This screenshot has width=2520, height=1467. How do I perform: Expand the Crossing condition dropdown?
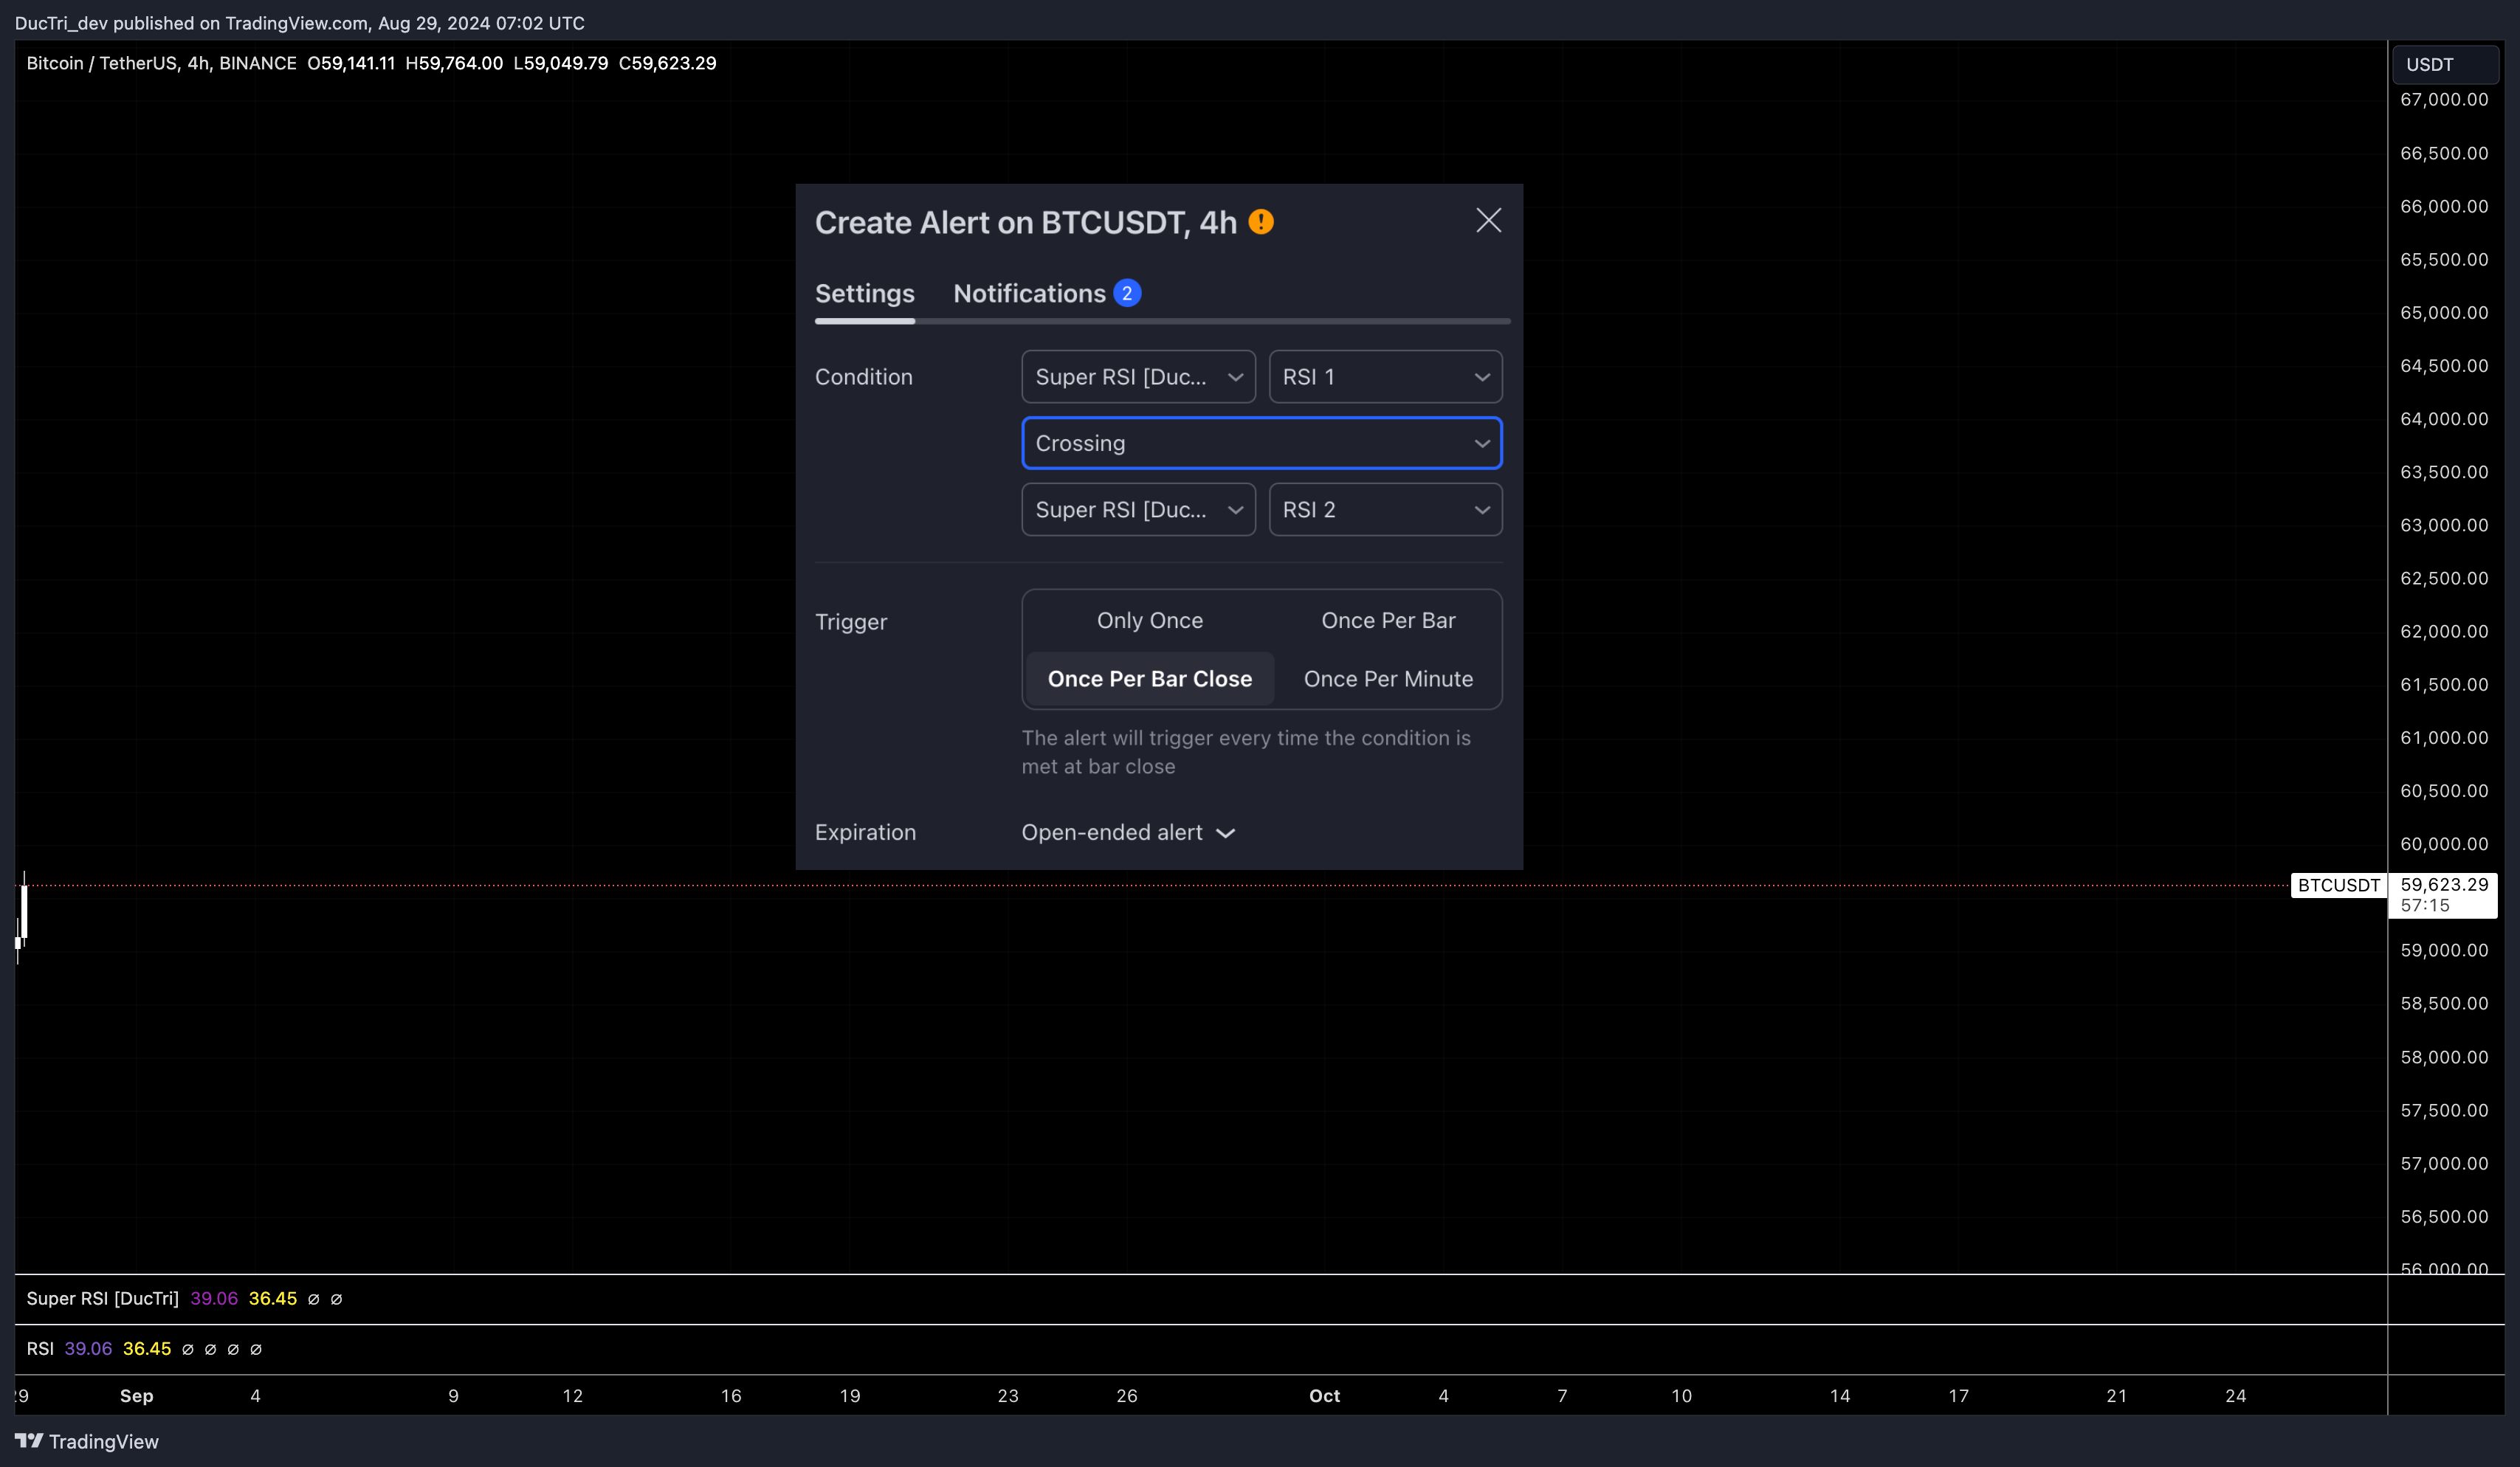(1262, 443)
